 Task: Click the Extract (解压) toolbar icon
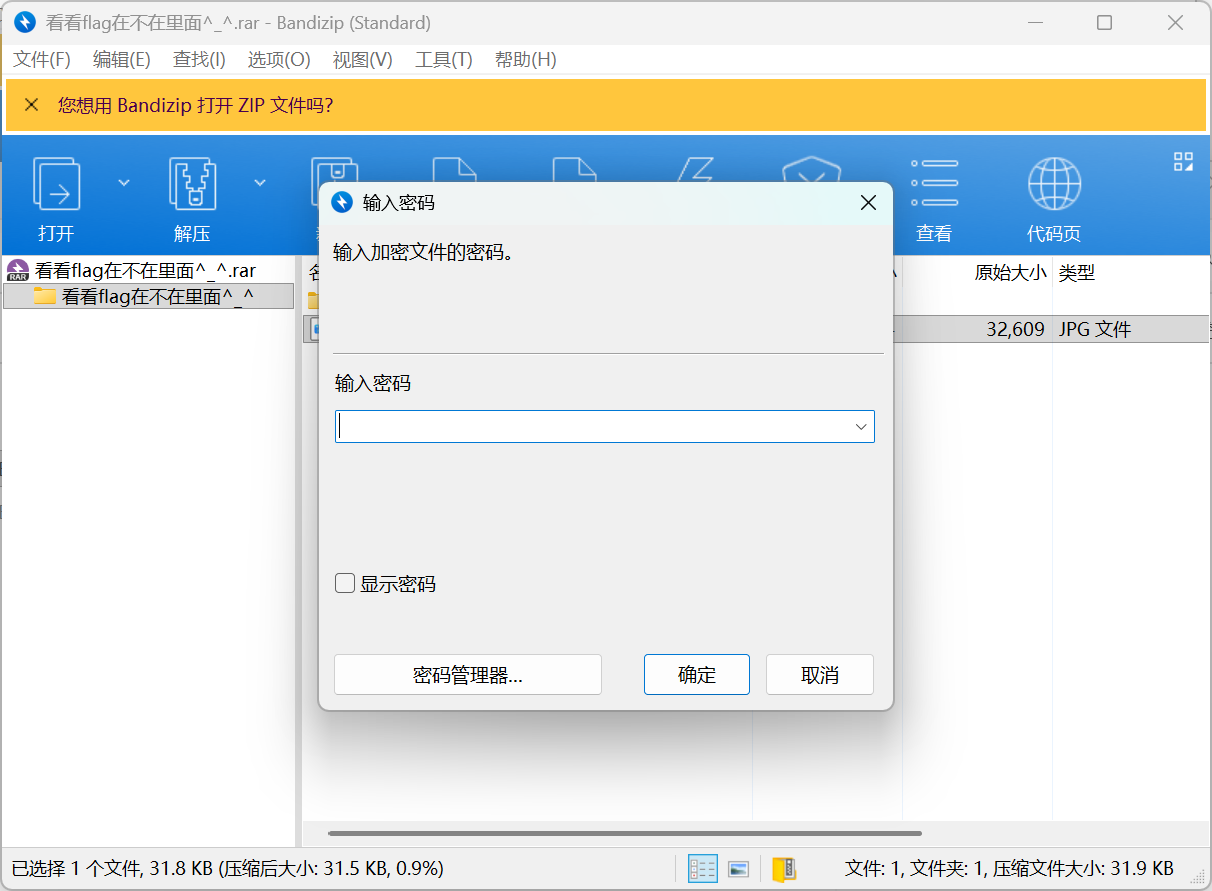pos(192,184)
